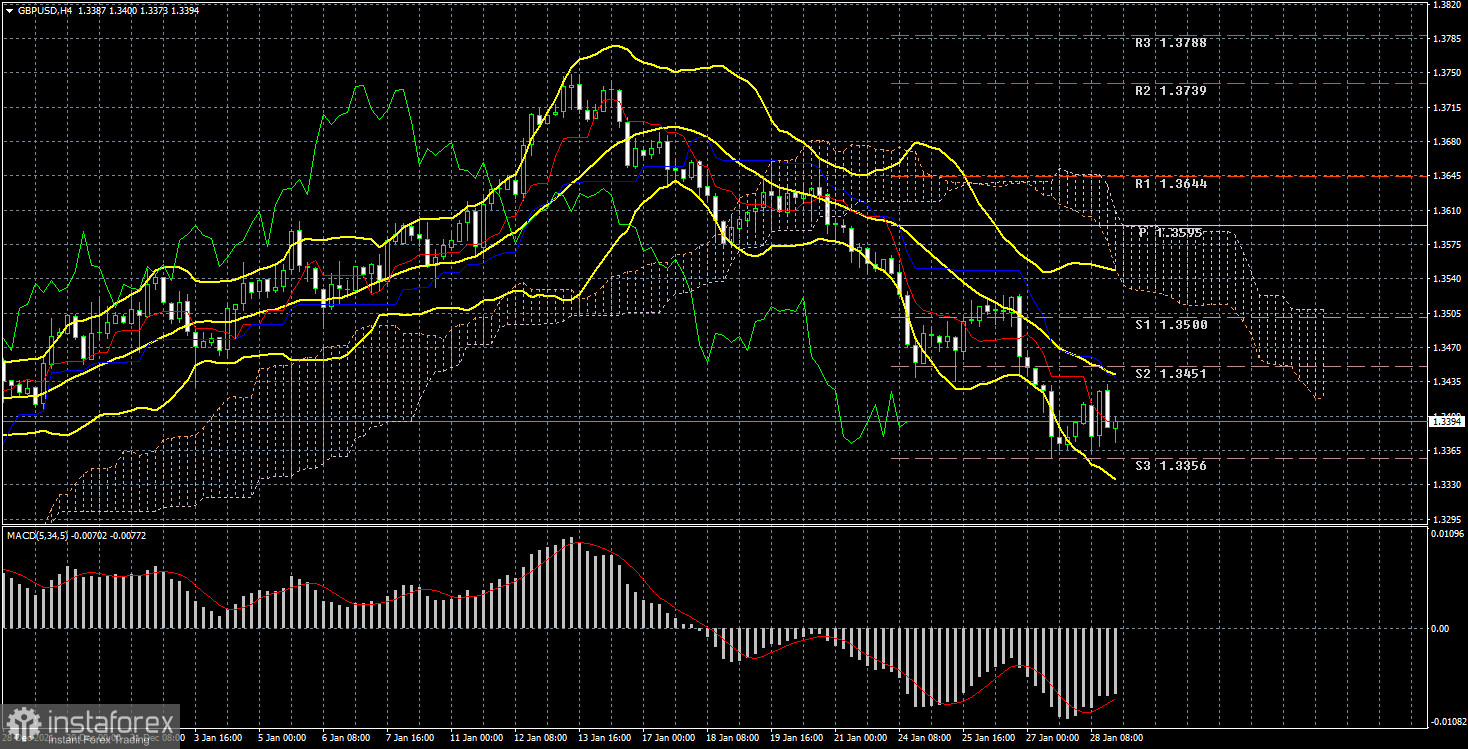Click time axis label 18 Jan 08:00
Viewport: 1468px width, 749px height.
(x=735, y=738)
